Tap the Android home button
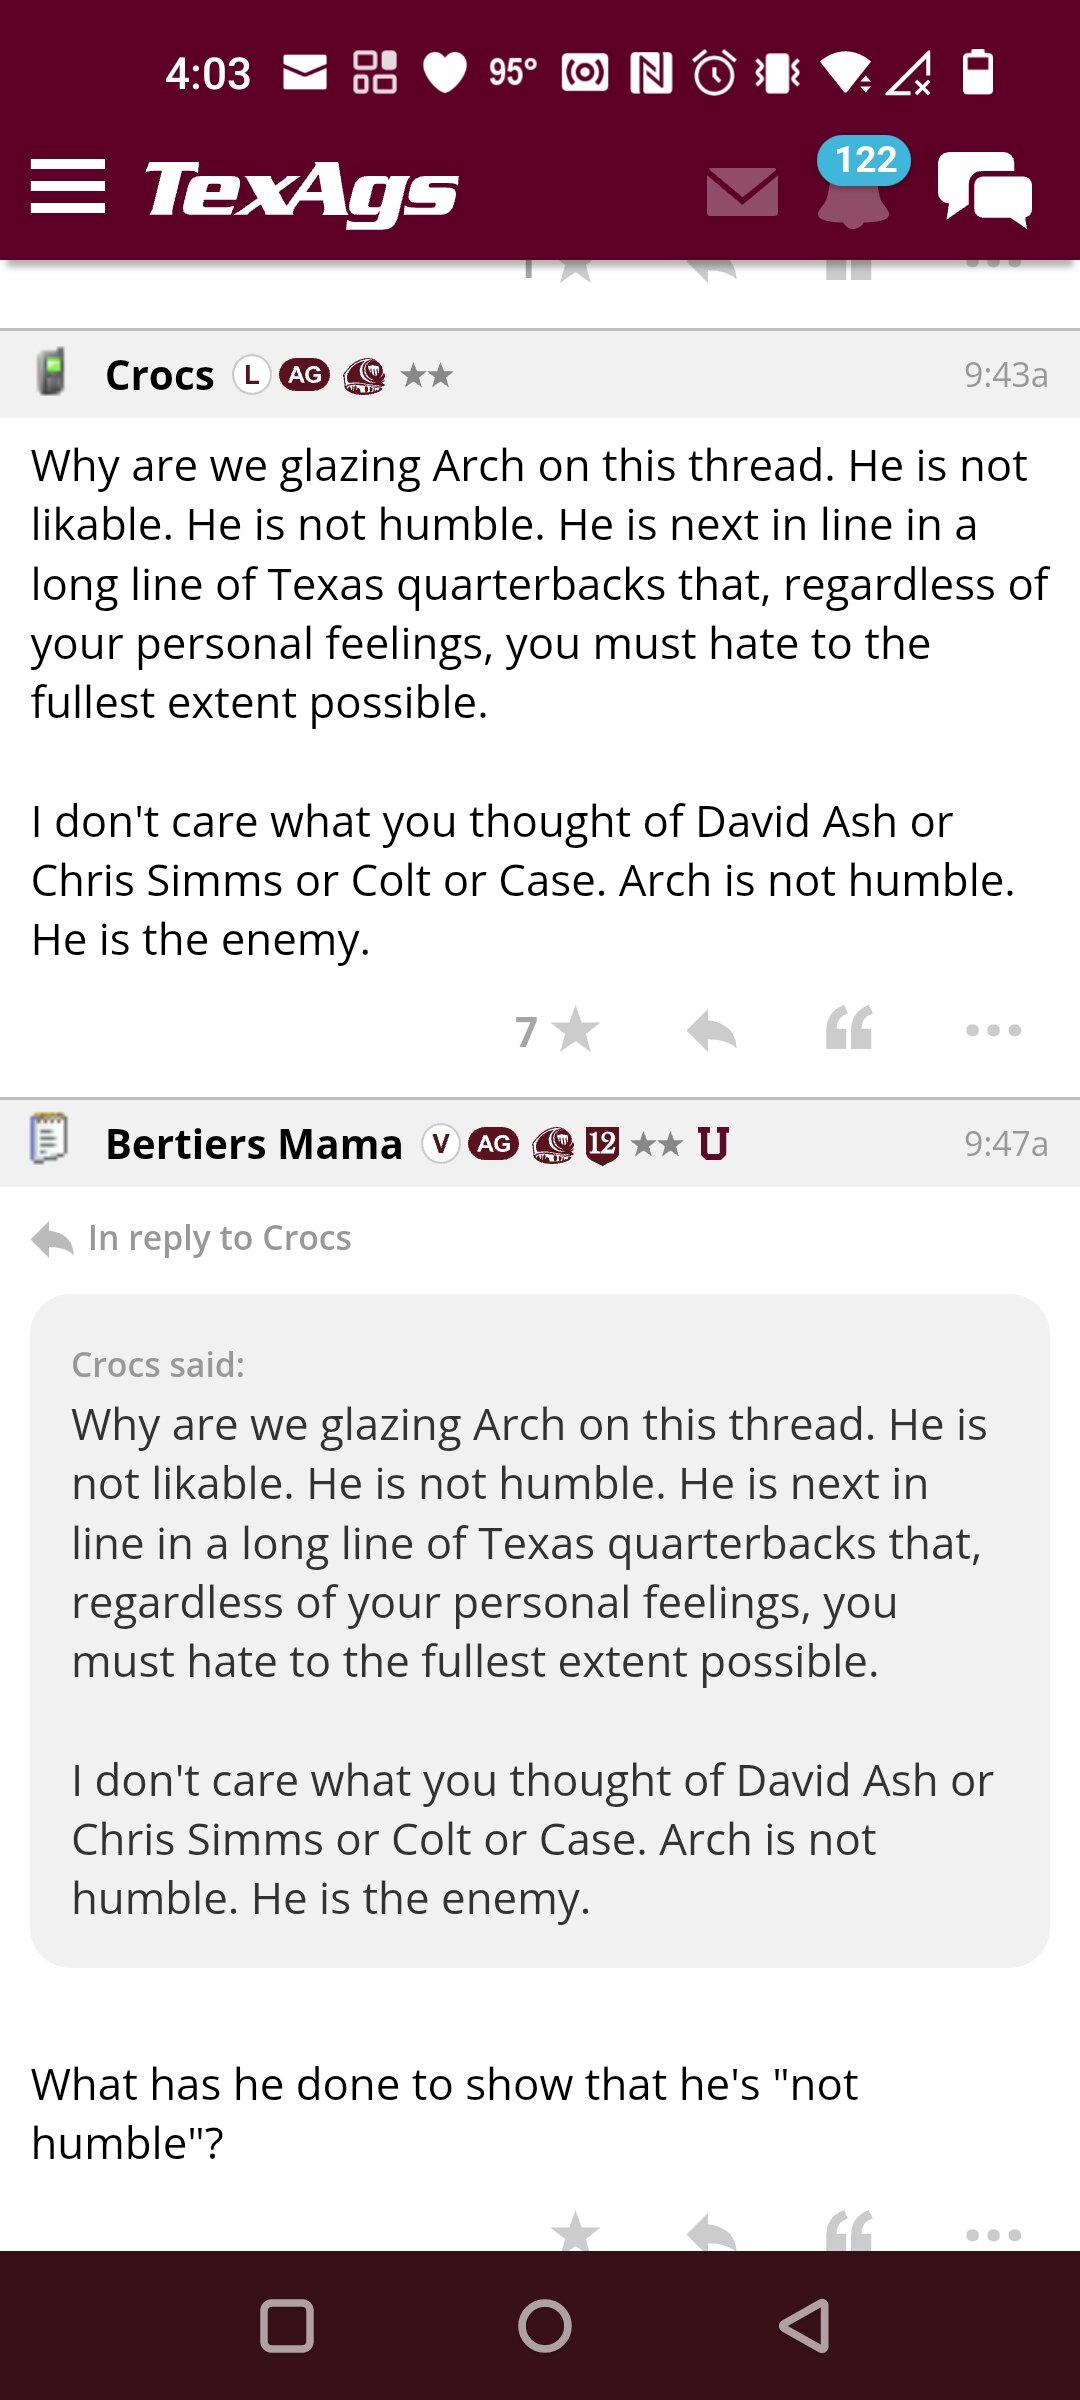The height and width of the screenshot is (2400, 1080). [545, 2326]
